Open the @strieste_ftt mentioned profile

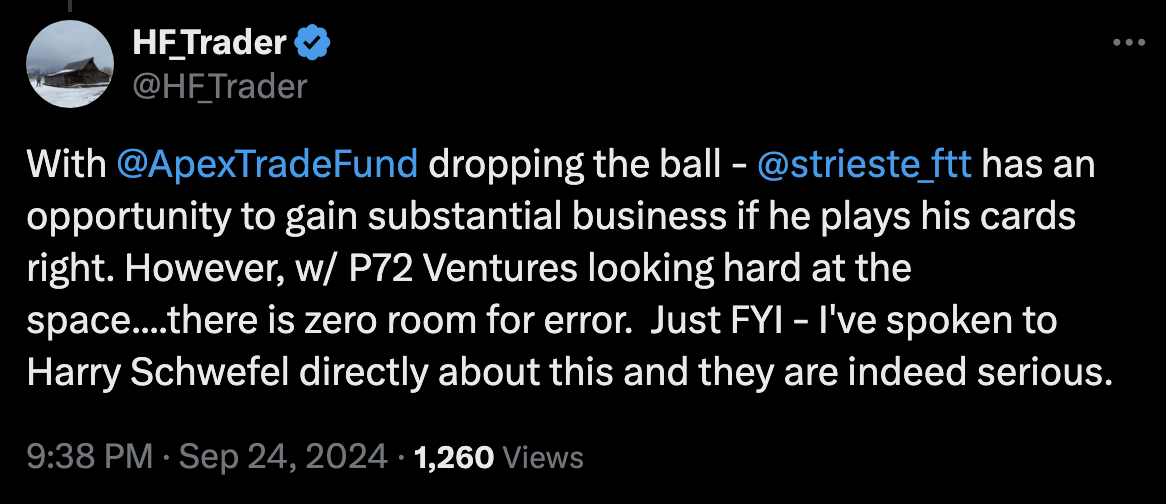pos(864,165)
